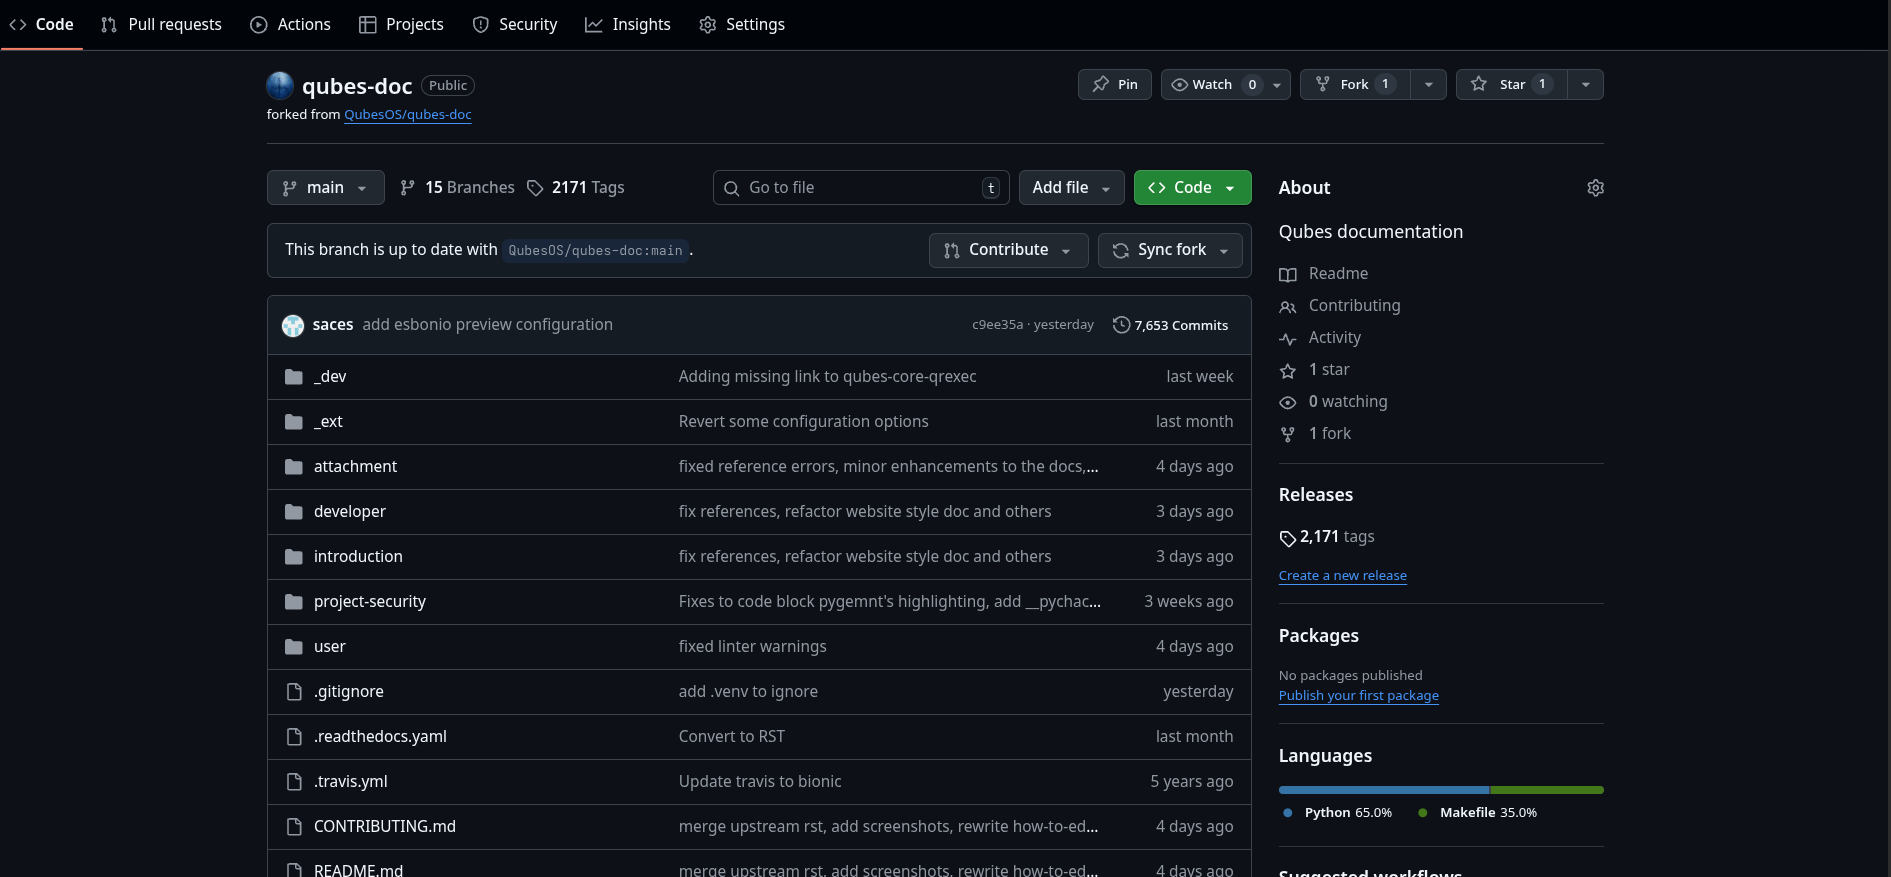The image size is (1891, 877).
Task: Pin the repository with Pin button
Action: coord(1115,85)
